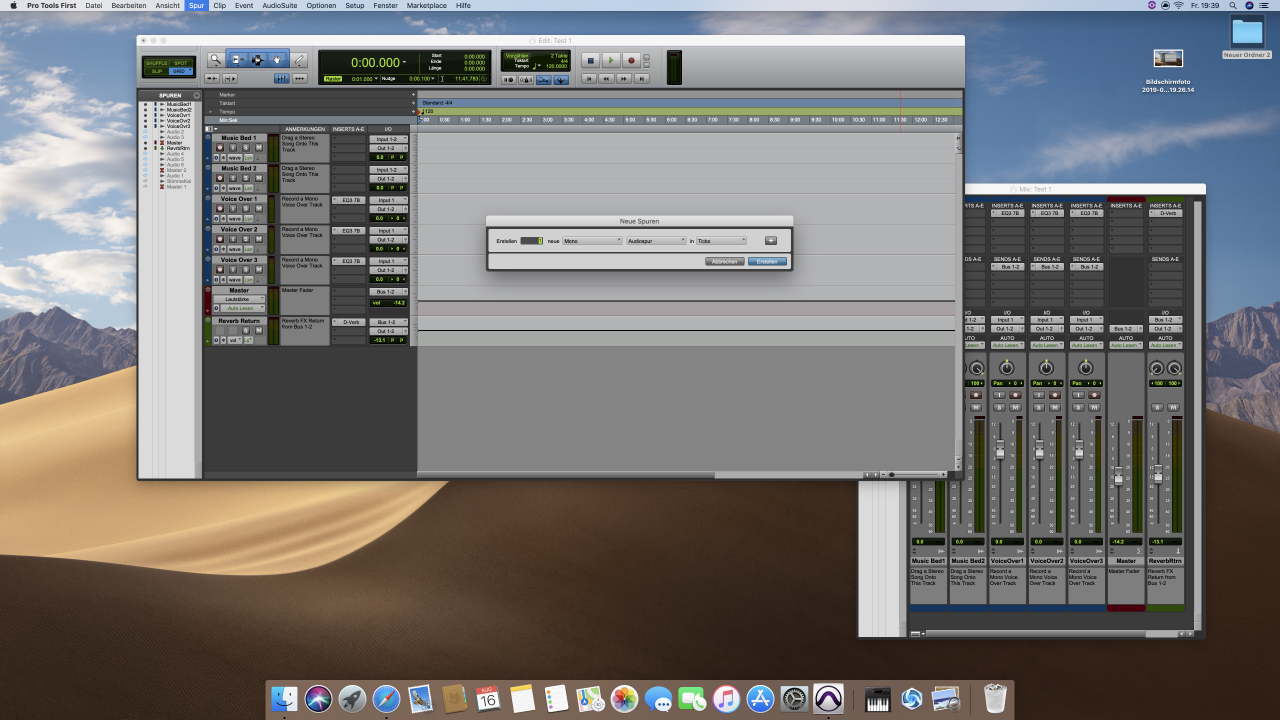Viewport: 1280px width, 720px height.
Task: Open Safari from the Dock
Action: click(386, 698)
